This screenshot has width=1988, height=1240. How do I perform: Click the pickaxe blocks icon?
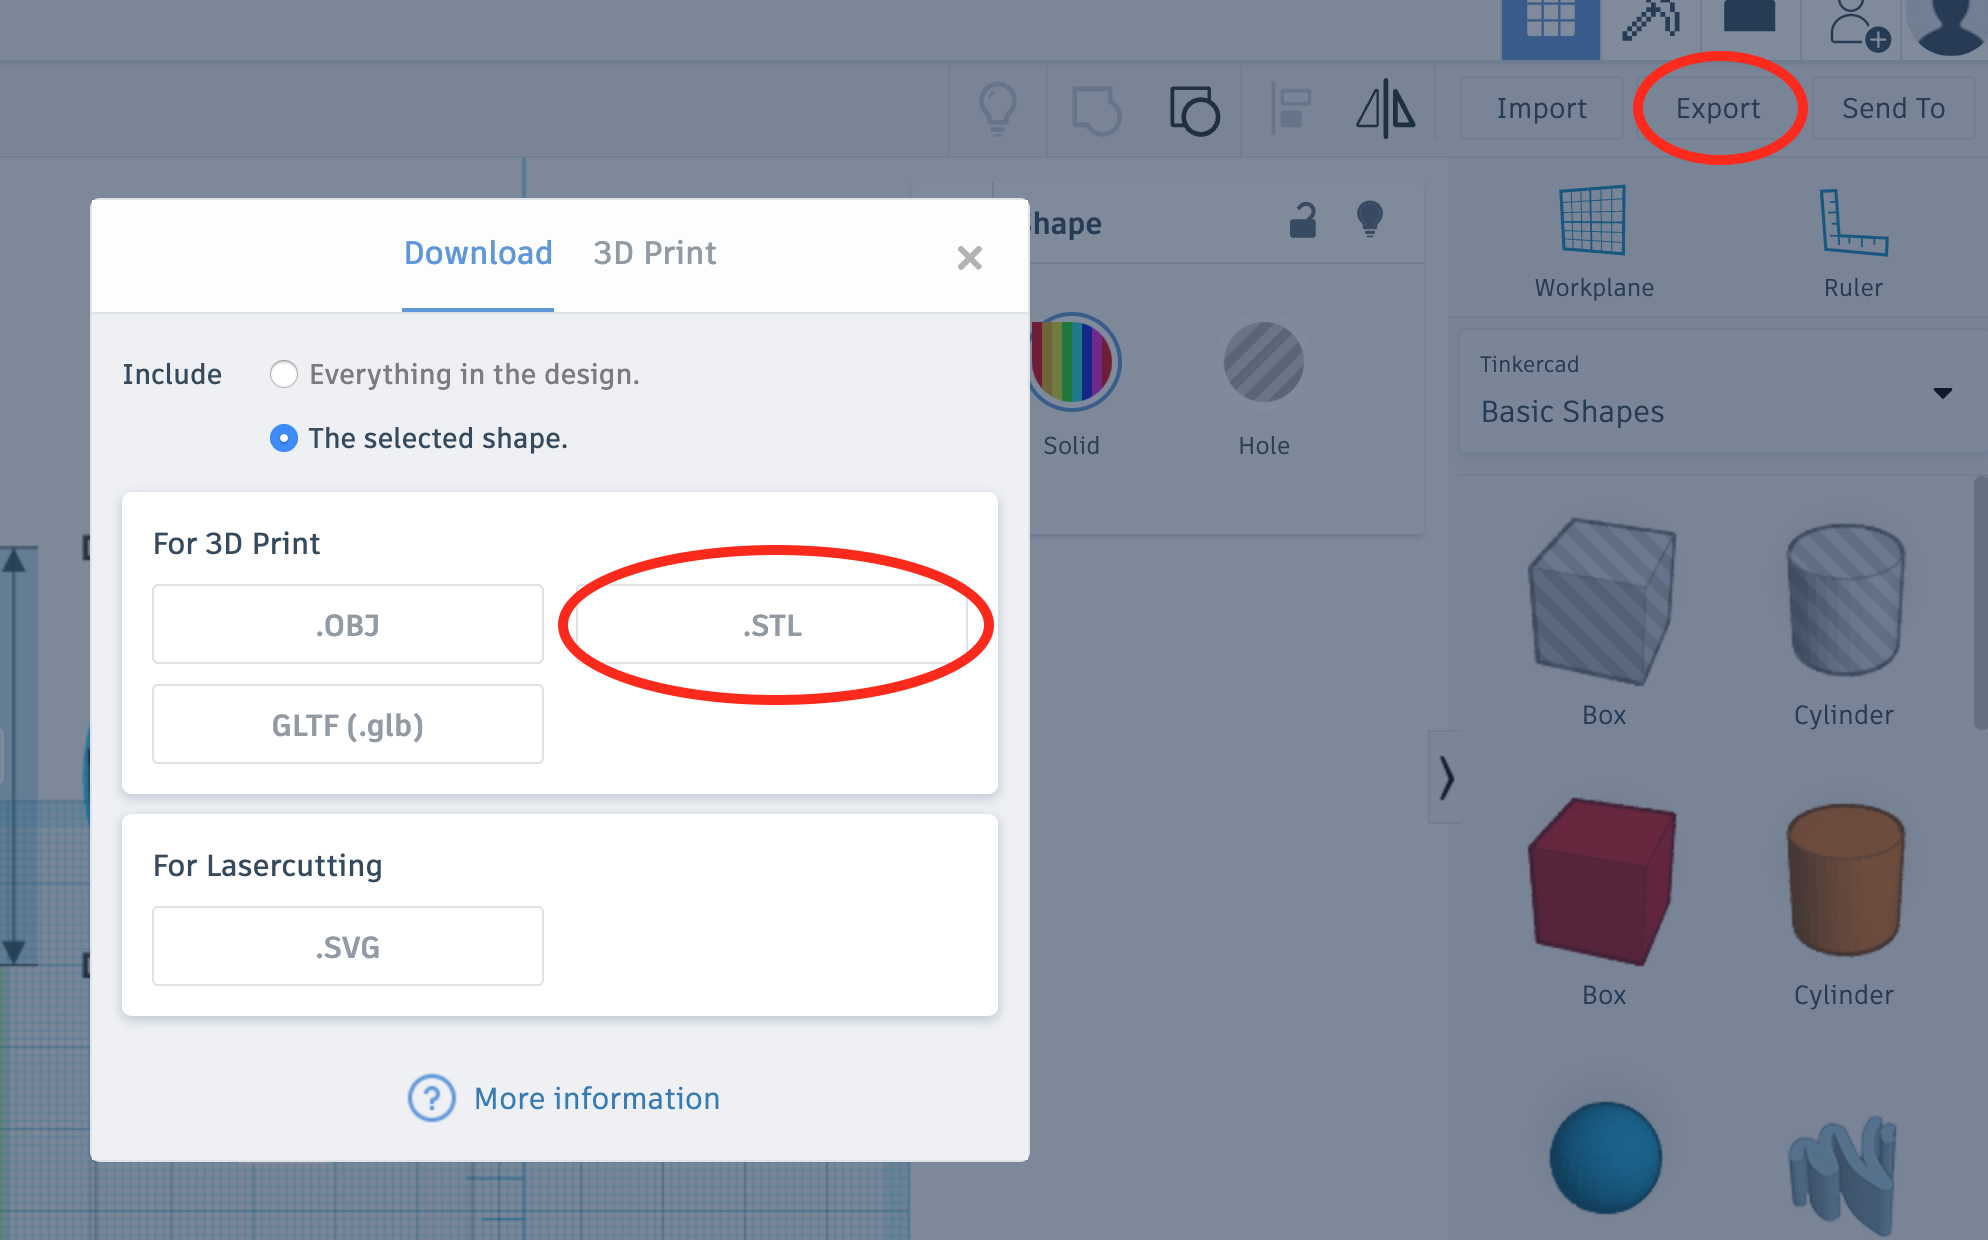(x=1650, y=22)
